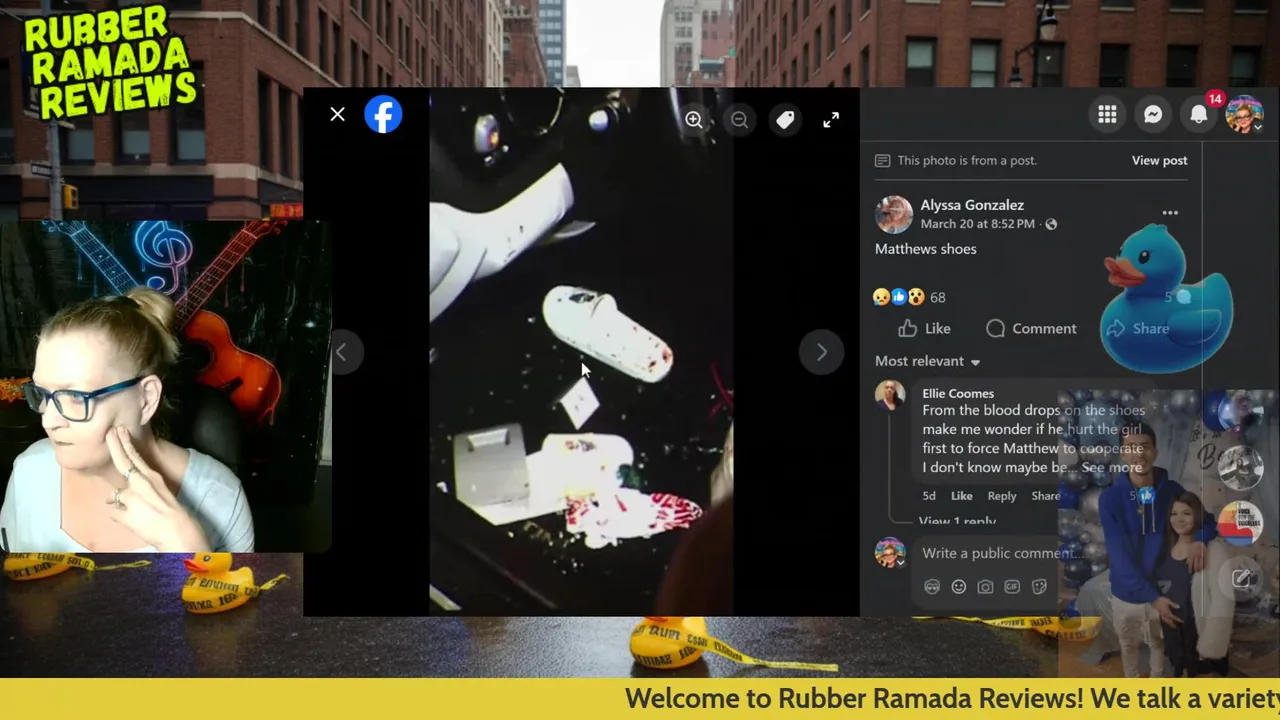Open Ellie Coomes avatar

[x=890, y=395]
